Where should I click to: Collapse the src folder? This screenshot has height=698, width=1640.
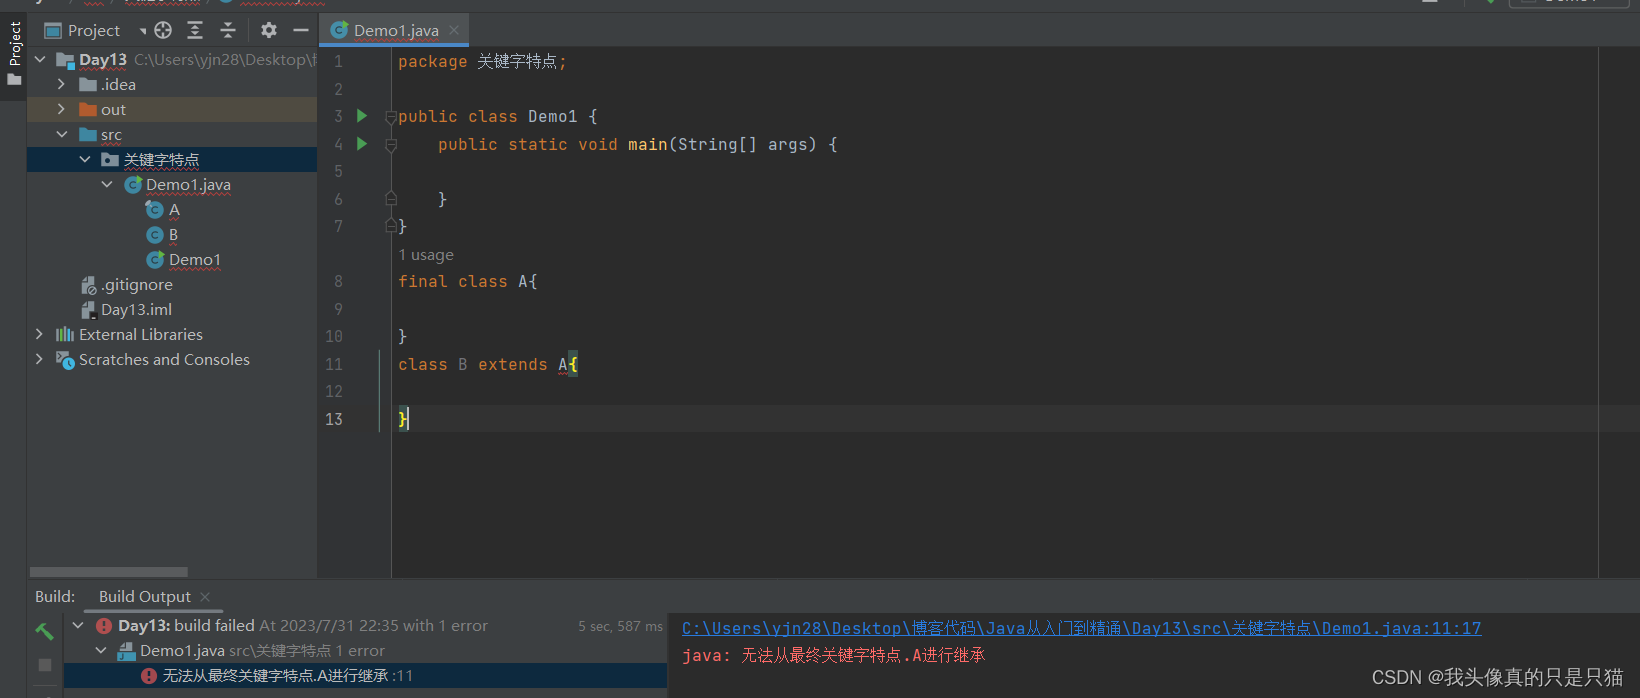pyautogui.click(x=62, y=134)
